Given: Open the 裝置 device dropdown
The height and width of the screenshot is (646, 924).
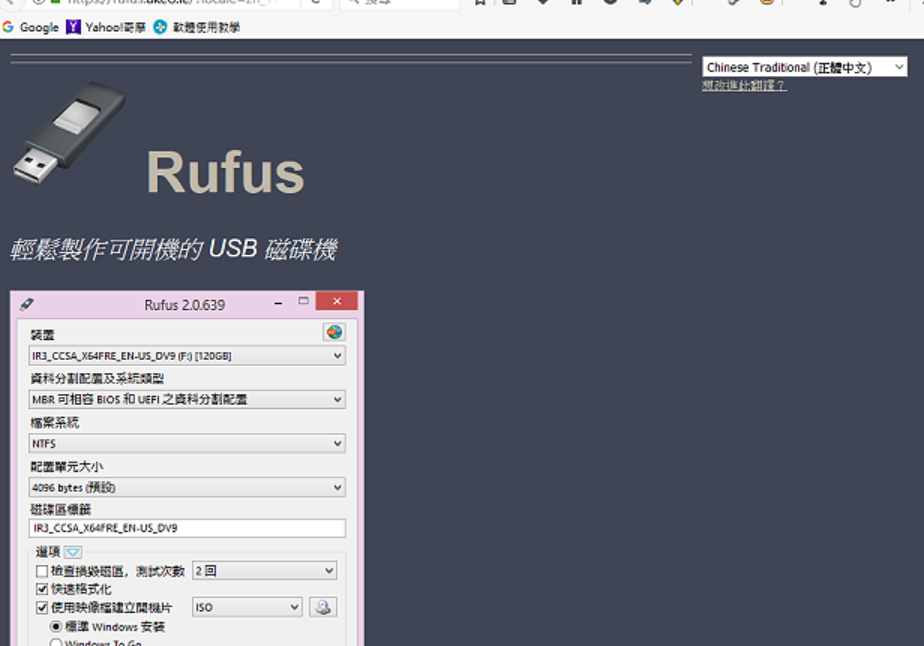Looking at the screenshot, I should click(187, 355).
